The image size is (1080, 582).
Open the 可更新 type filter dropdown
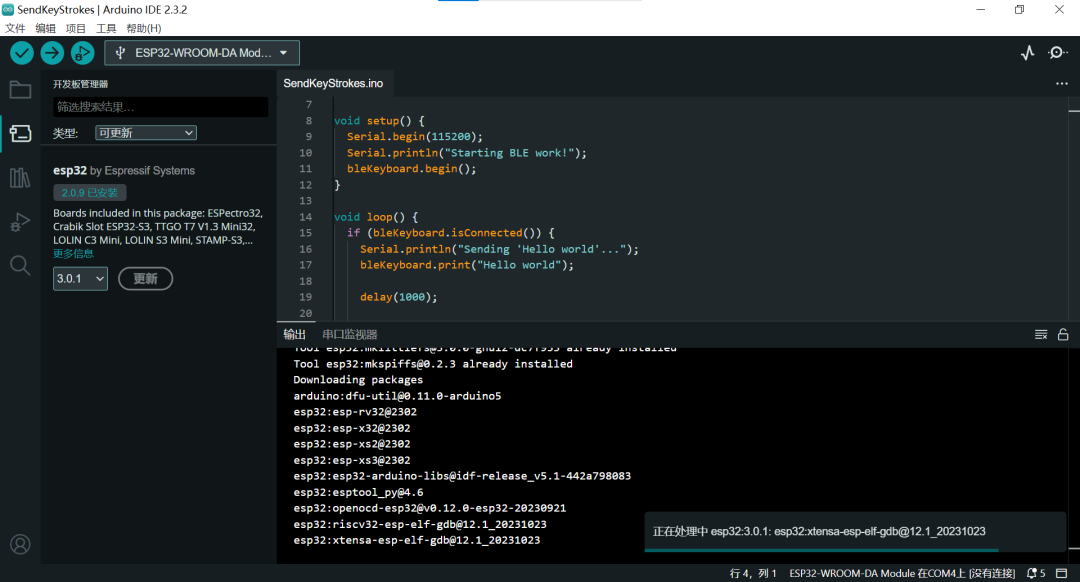click(x=145, y=132)
